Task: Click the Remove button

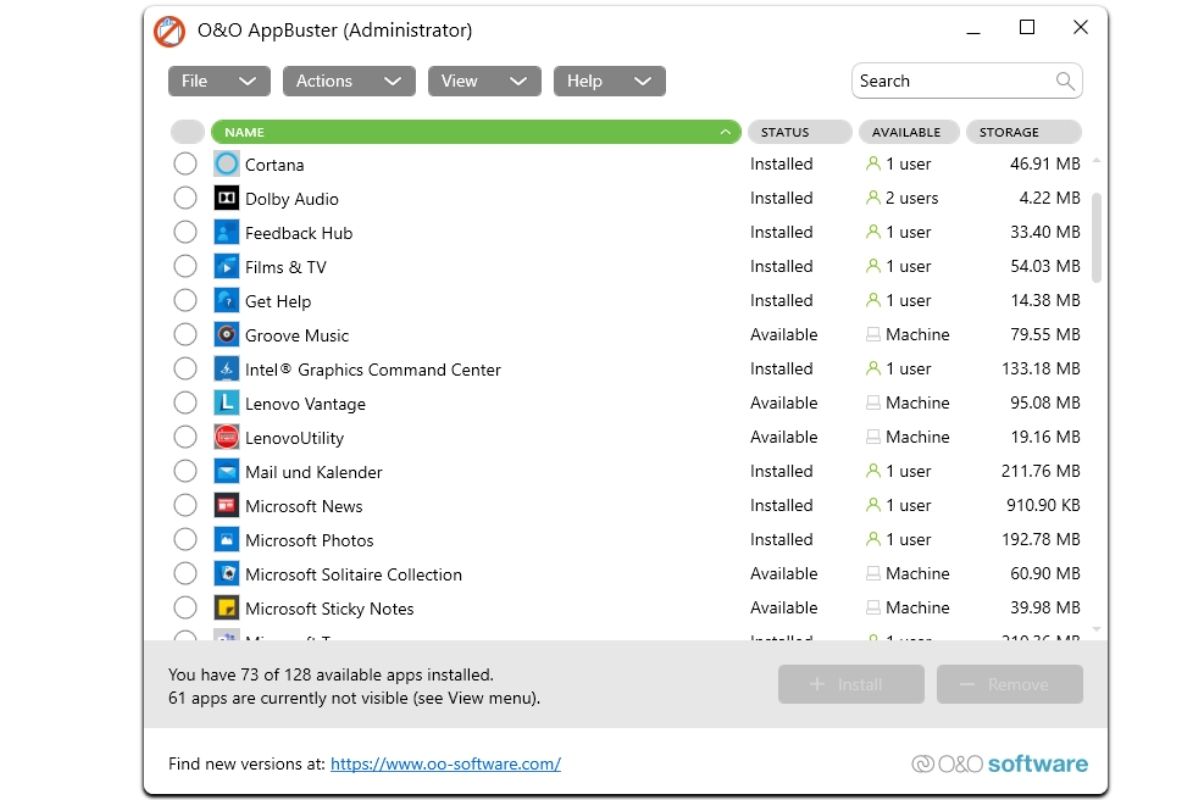Action: [1010, 684]
